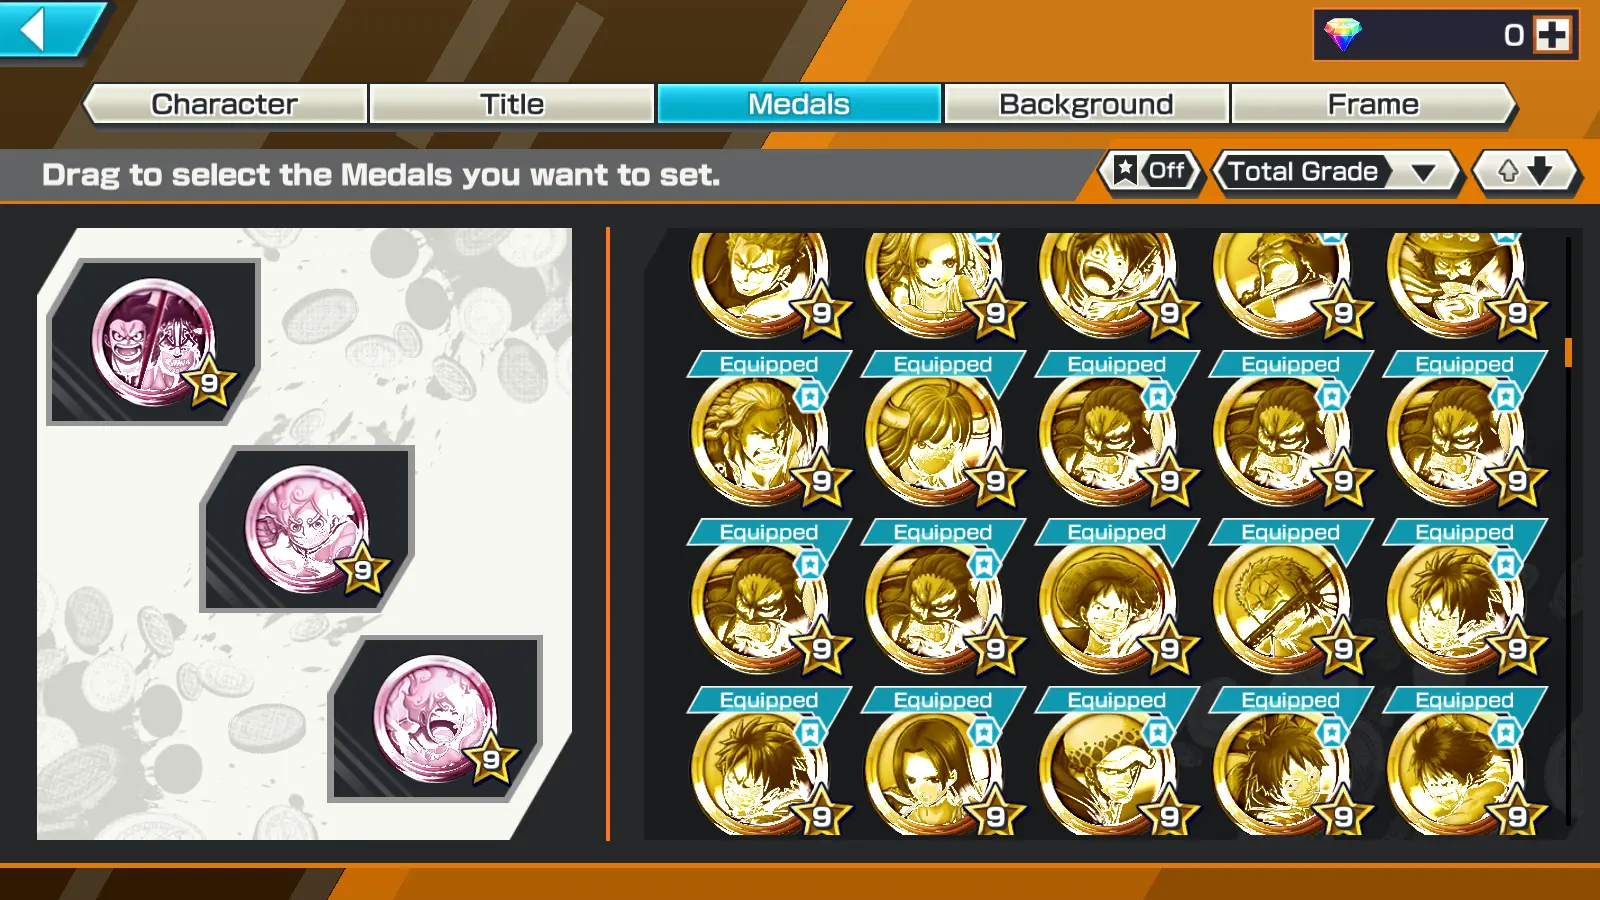
Task: Click the orange medal list scrollbar
Action: coord(1568,352)
